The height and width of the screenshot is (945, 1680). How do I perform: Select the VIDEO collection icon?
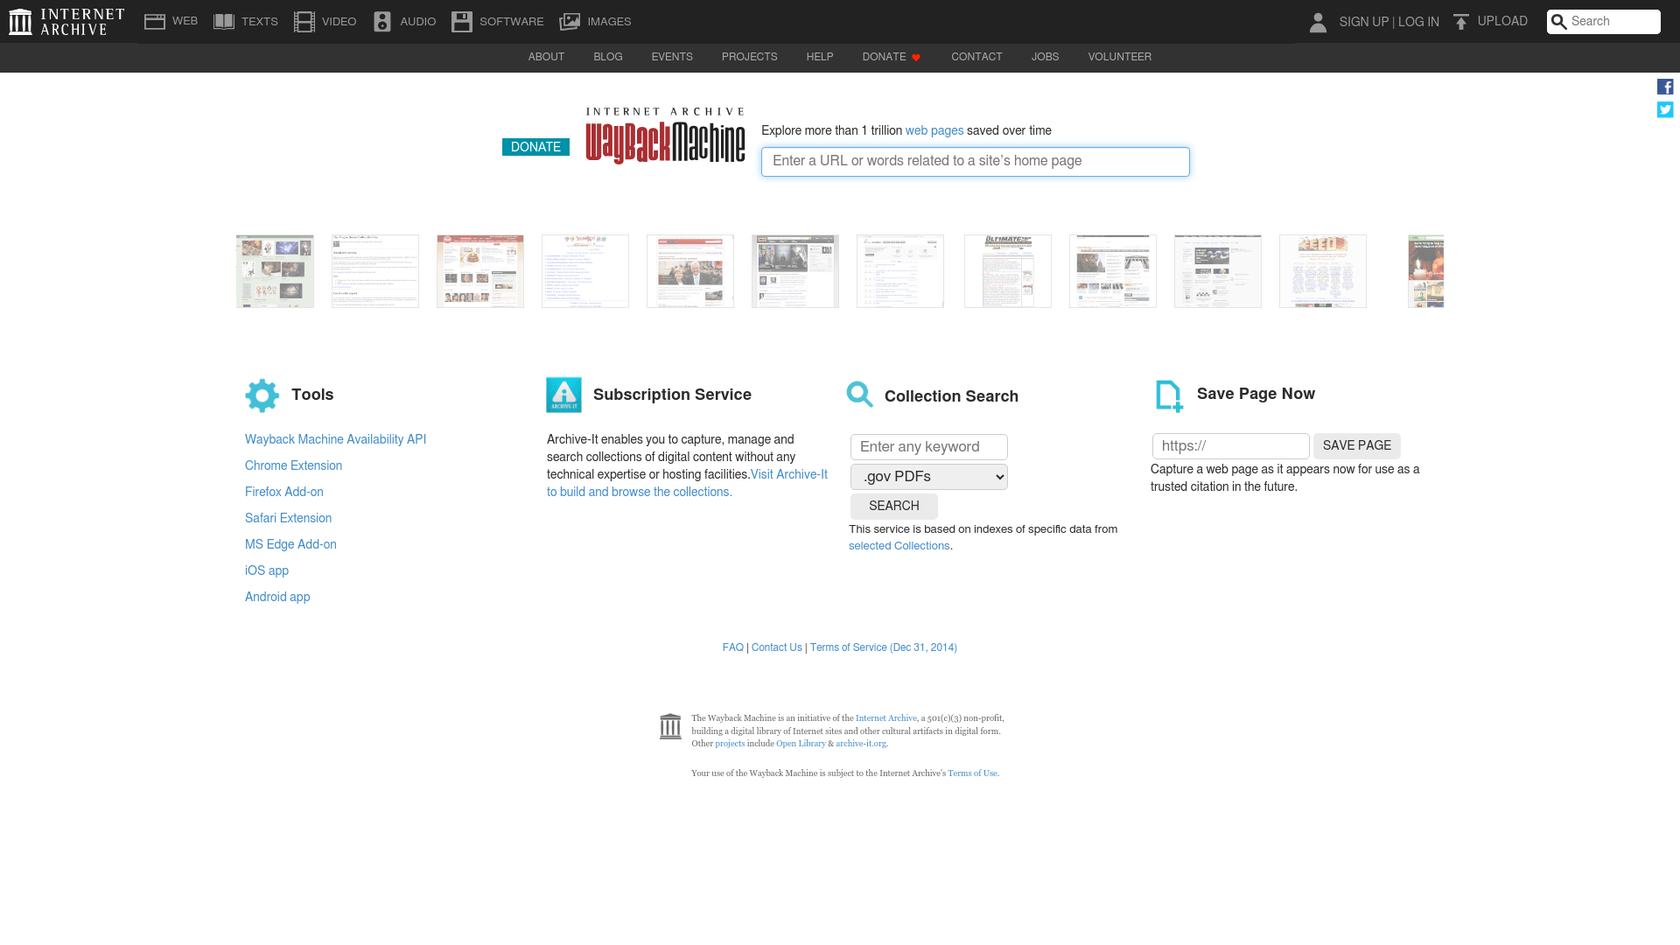[x=303, y=20]
